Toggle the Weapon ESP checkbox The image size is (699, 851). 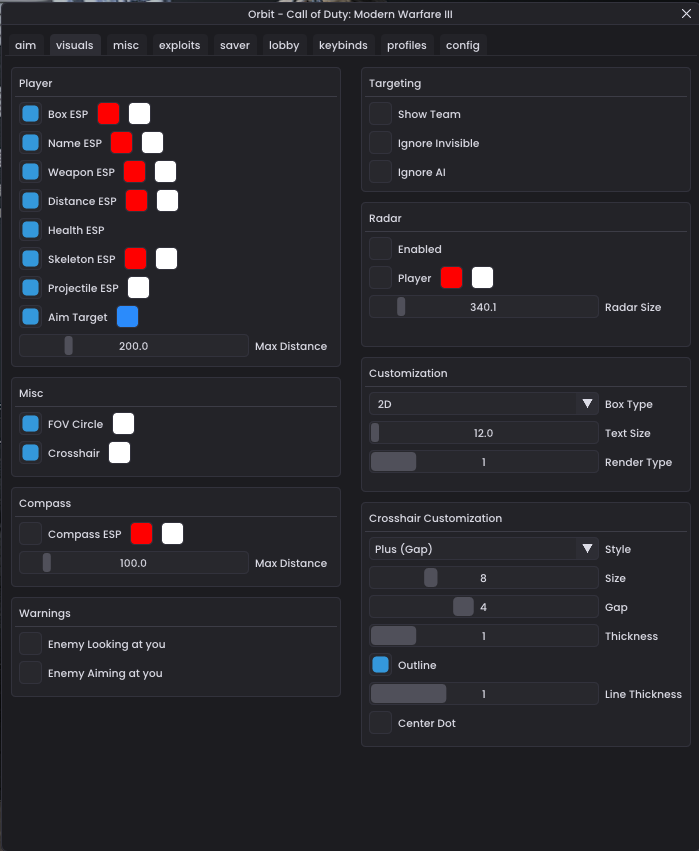click(x=30, y=172)
